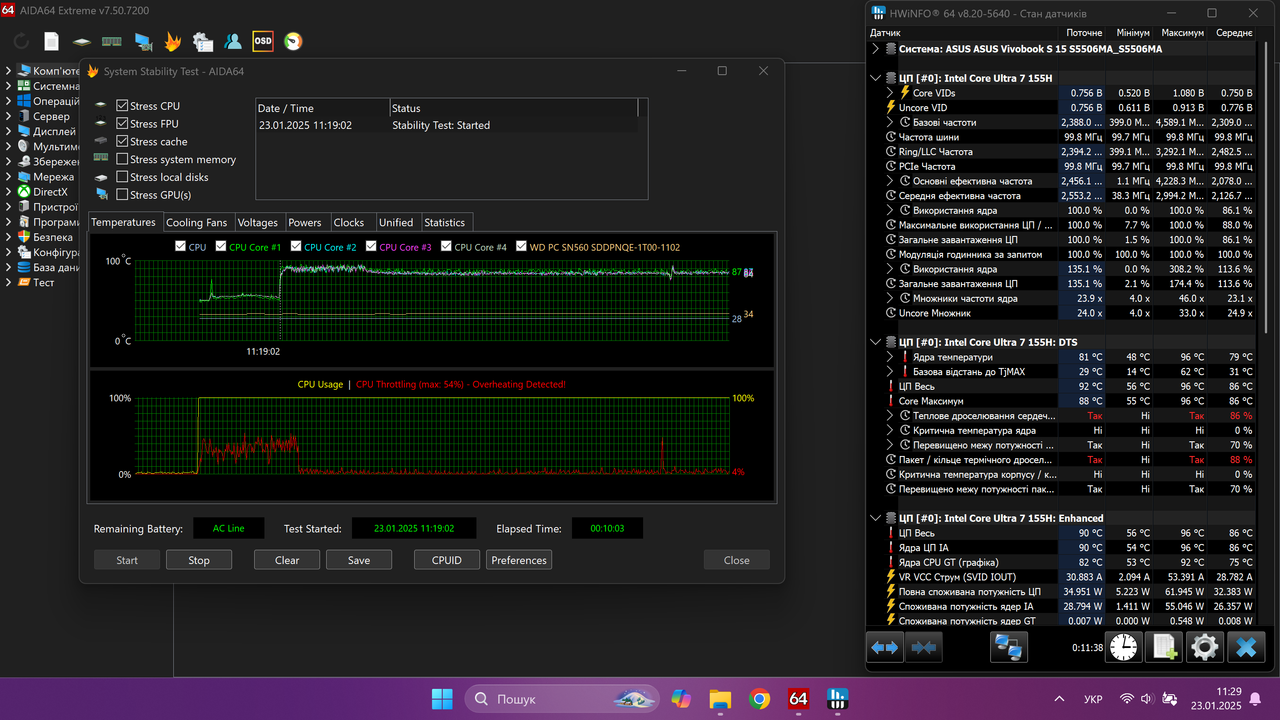Open the monitor diagnostics icon in AIDA64 toolbar
Image resolution: width=1280 pixels, height=720 pixels.
tap(143, 41)
